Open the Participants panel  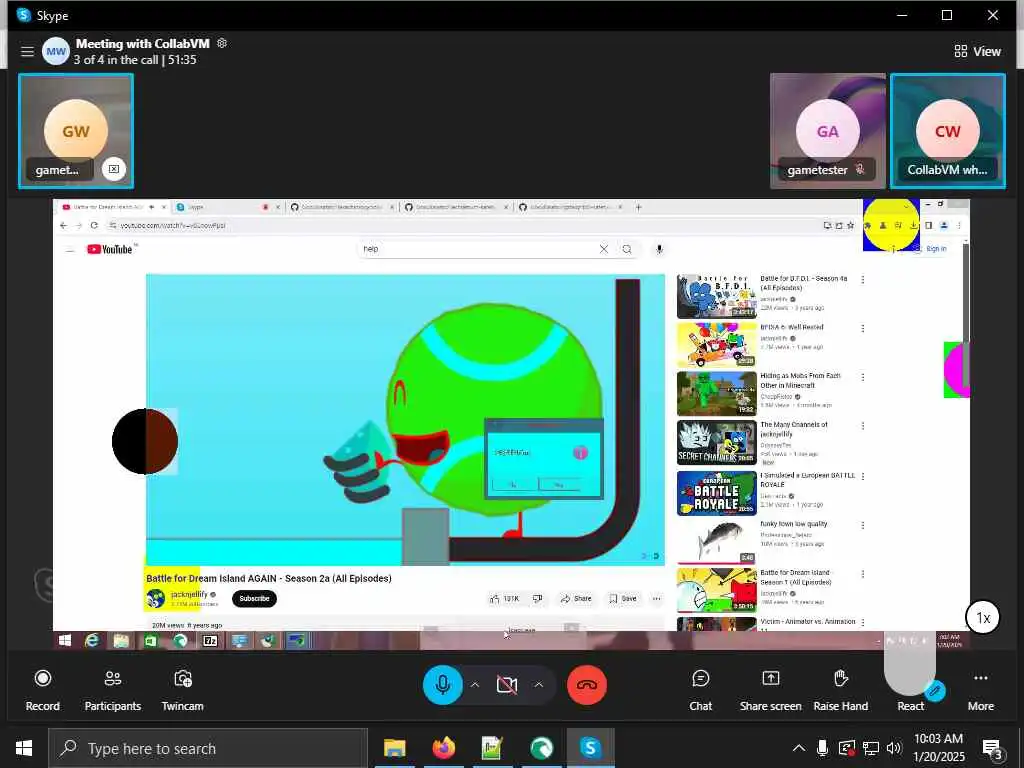point(112,690)
